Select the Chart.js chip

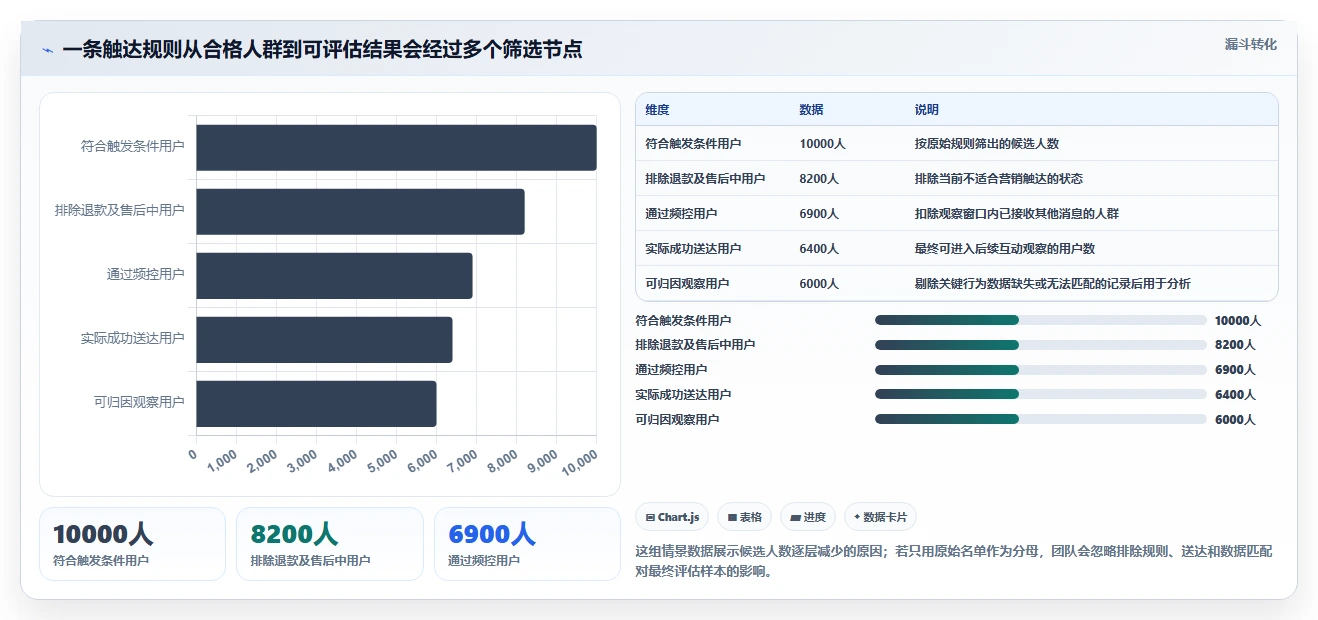[x=672, y=517]
